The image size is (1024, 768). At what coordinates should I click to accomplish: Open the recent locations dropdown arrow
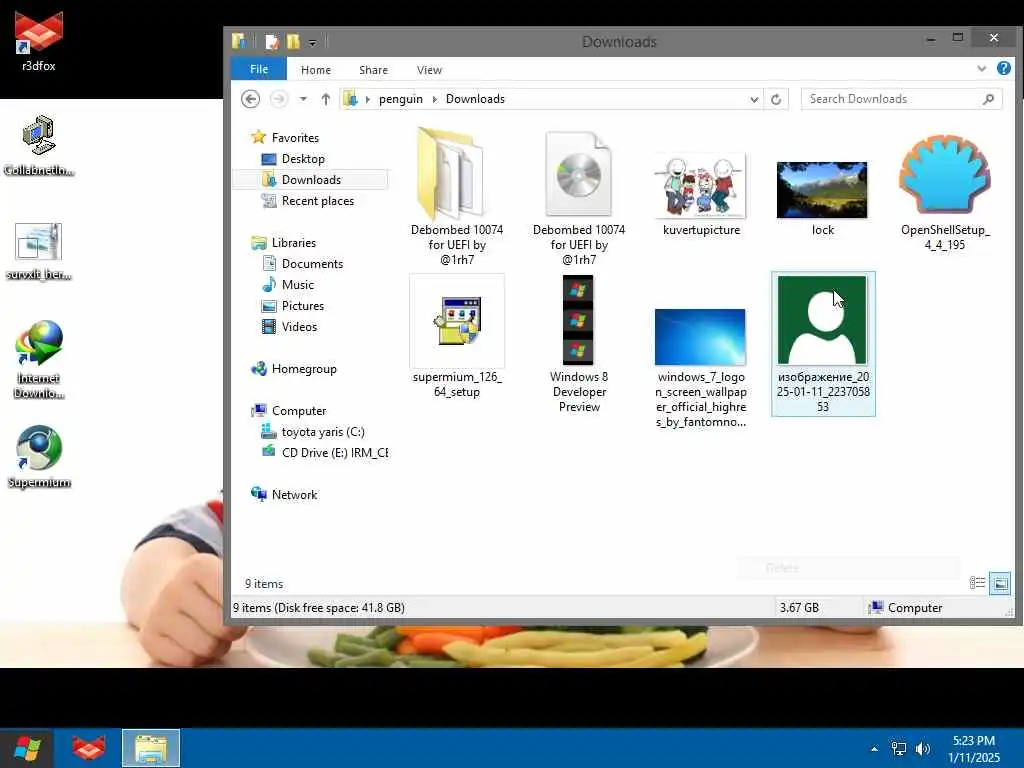coord(303,99)
